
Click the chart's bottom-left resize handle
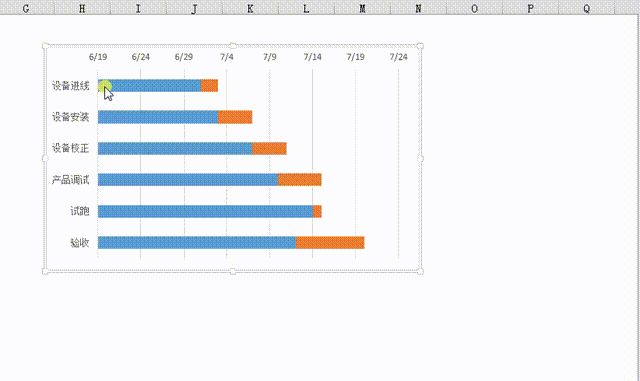coord(45,271)
